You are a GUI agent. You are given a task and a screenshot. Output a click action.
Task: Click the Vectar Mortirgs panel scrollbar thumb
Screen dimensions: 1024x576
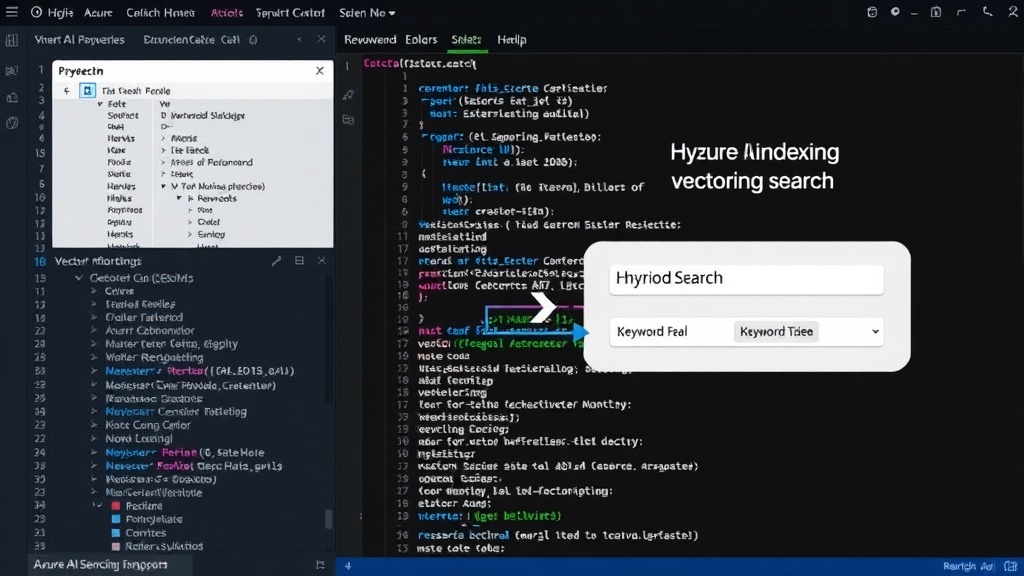click(x=328, y=519)
